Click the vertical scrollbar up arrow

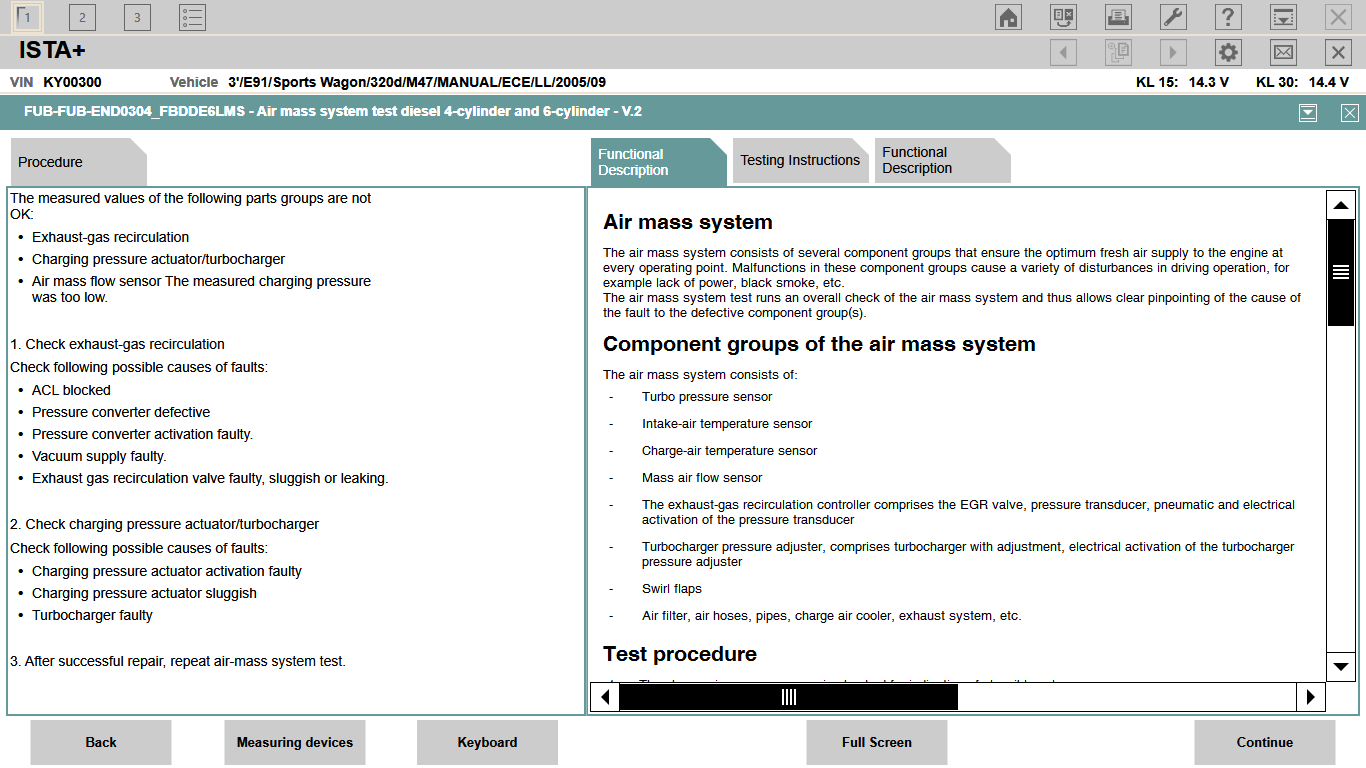[x=1340, y=205]
